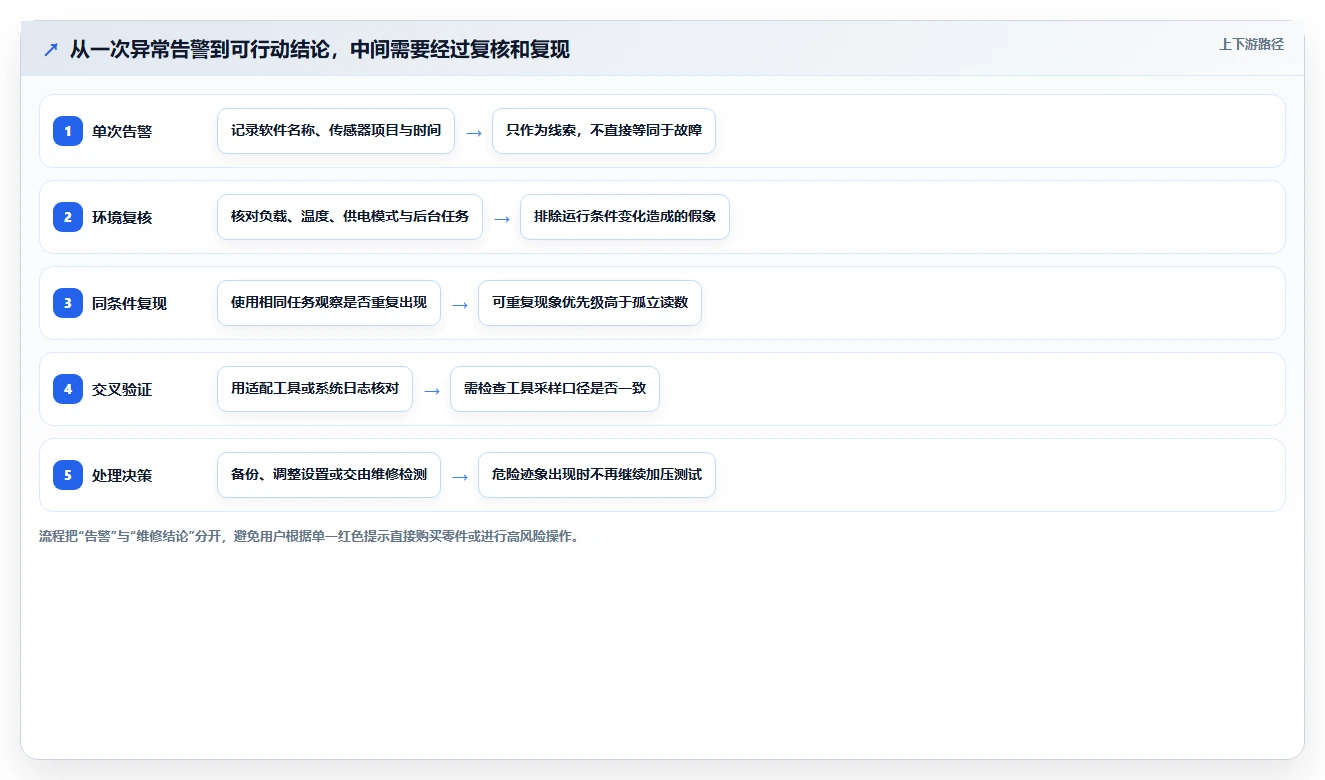Click the 核对负载、温度、供电模式与后台任务 box

point(350,217)
